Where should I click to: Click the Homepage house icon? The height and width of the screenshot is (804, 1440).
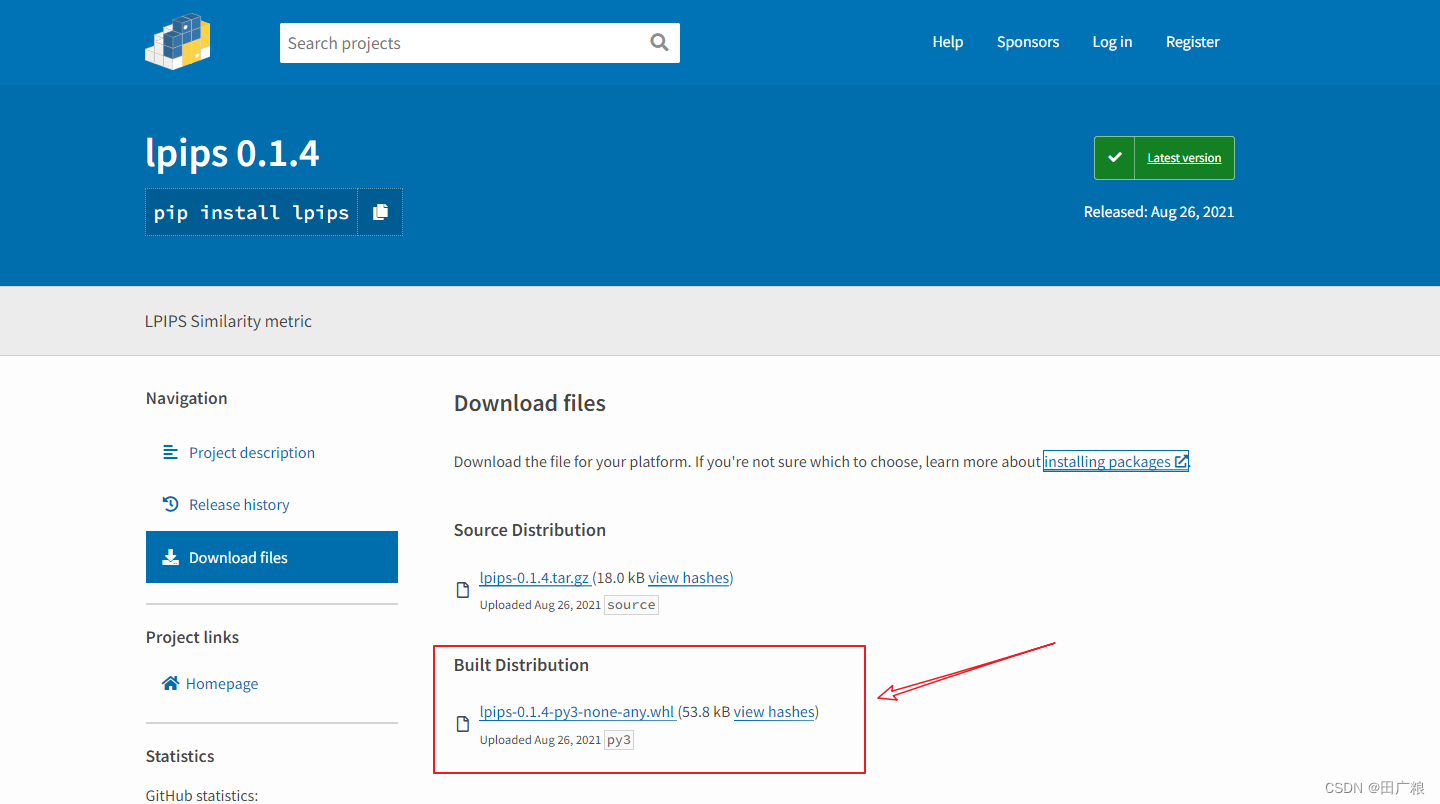click(x=169, y=683)
